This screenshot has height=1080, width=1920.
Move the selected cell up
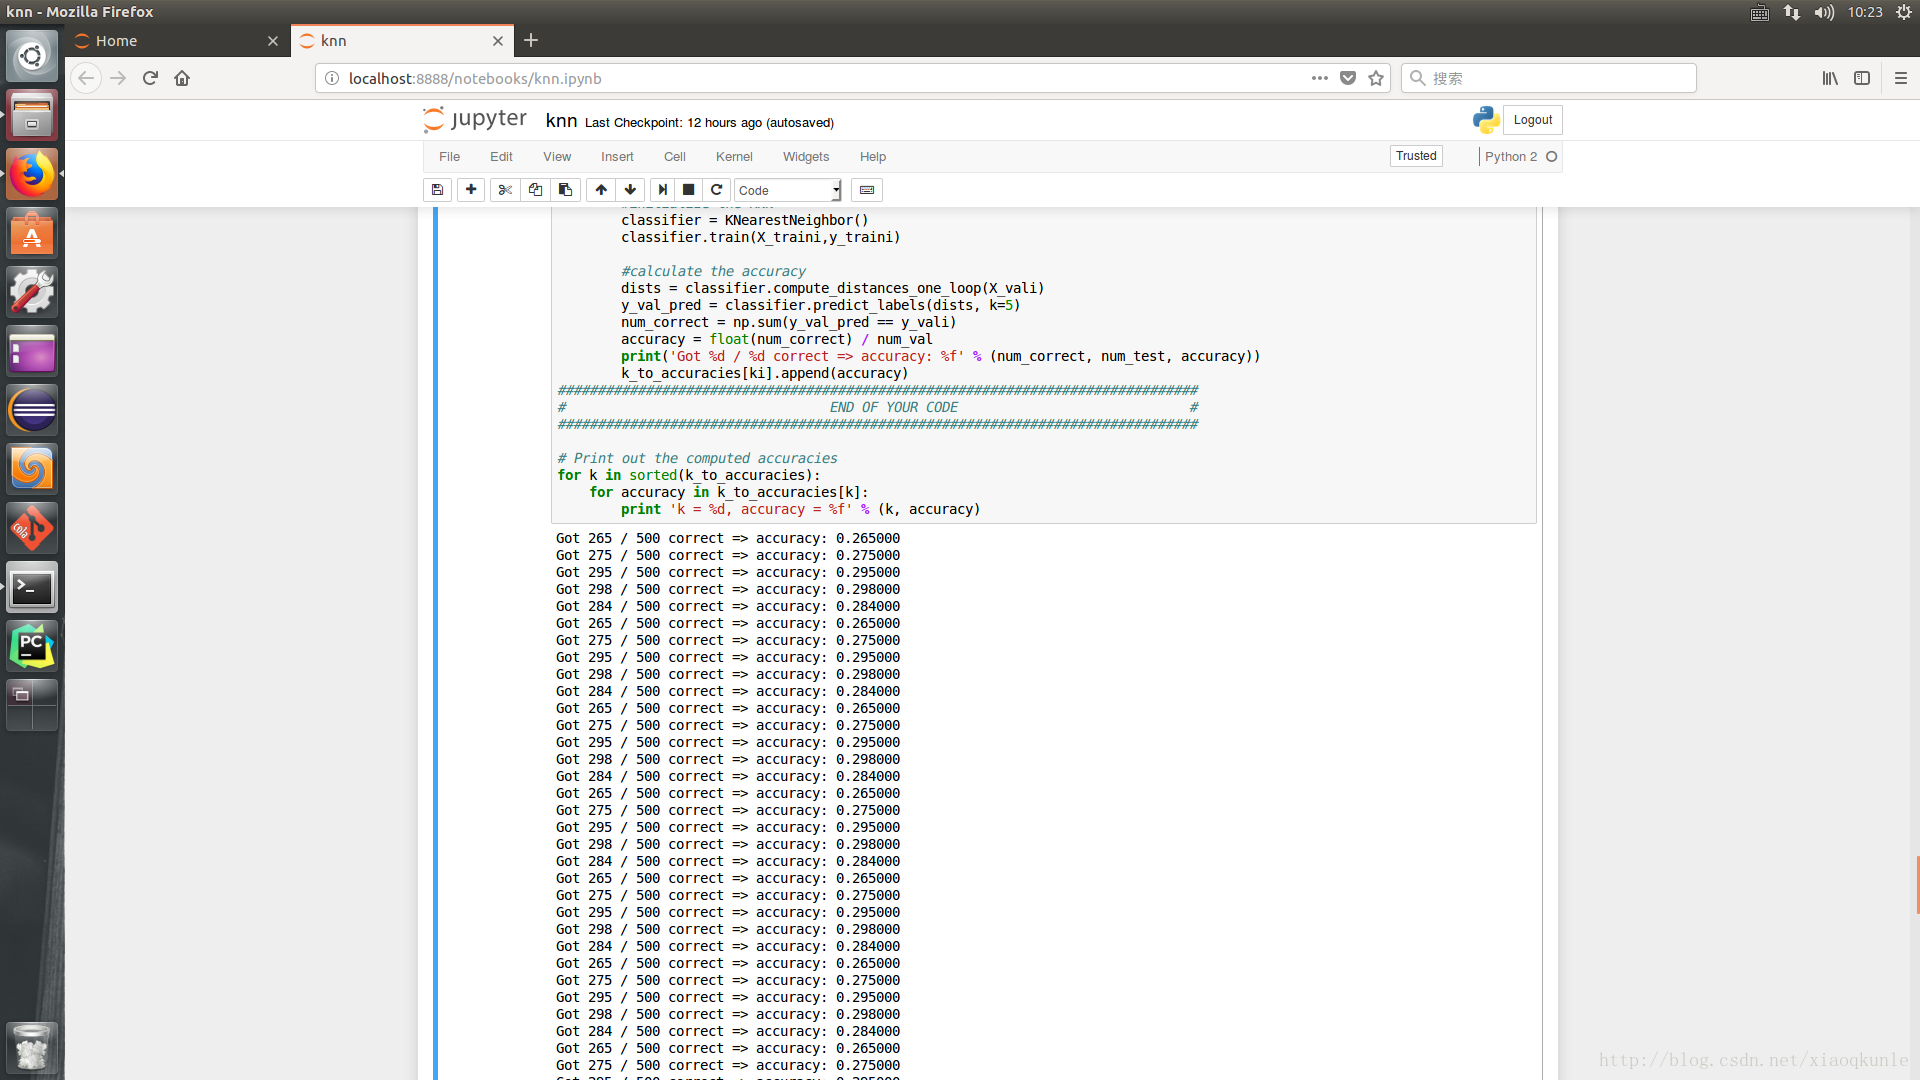click(x=601, y=190)
